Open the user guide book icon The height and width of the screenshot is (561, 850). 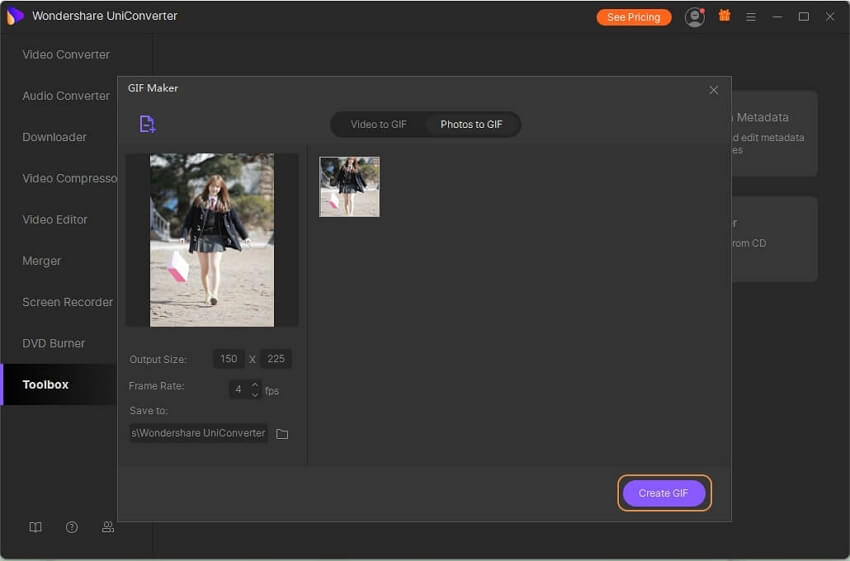[36, 527]
